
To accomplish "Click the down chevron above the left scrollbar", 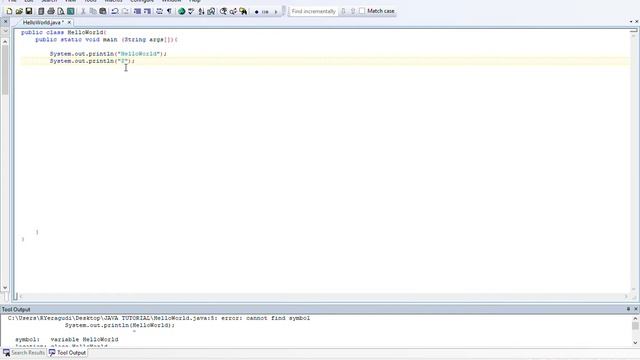I will pos(6,31).
